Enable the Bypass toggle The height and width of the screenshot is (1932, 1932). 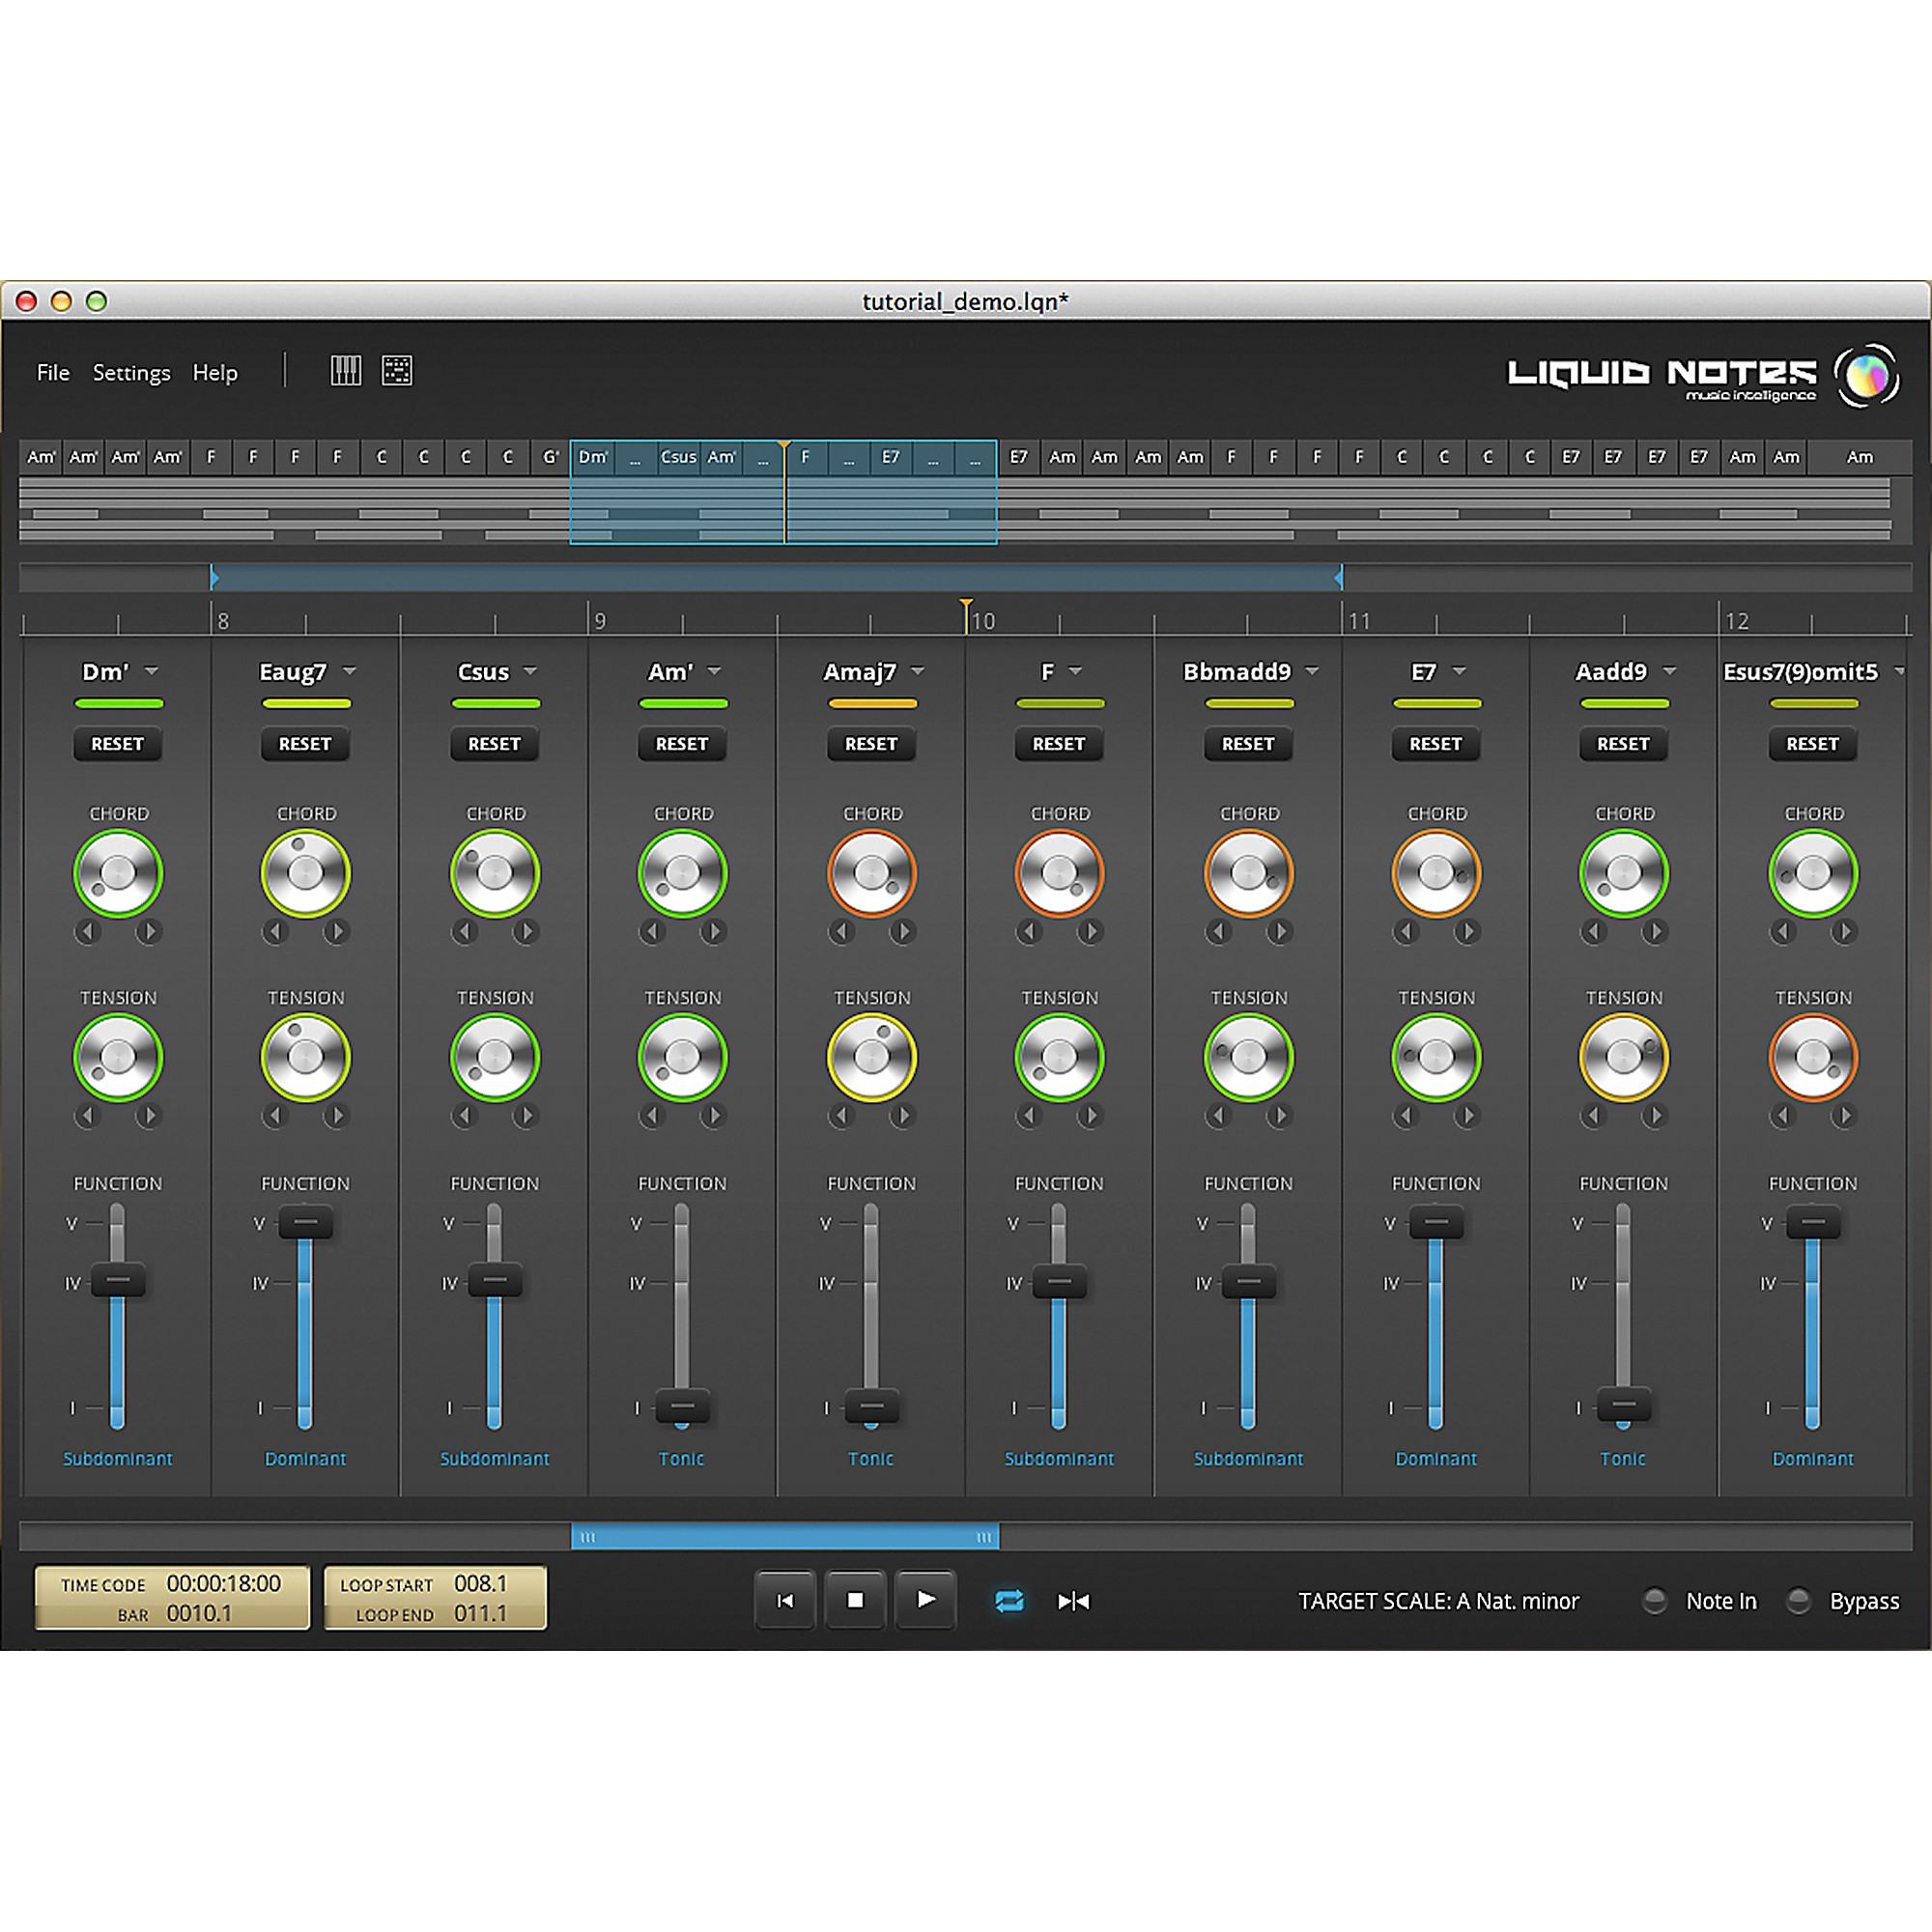[1799, 1601]
